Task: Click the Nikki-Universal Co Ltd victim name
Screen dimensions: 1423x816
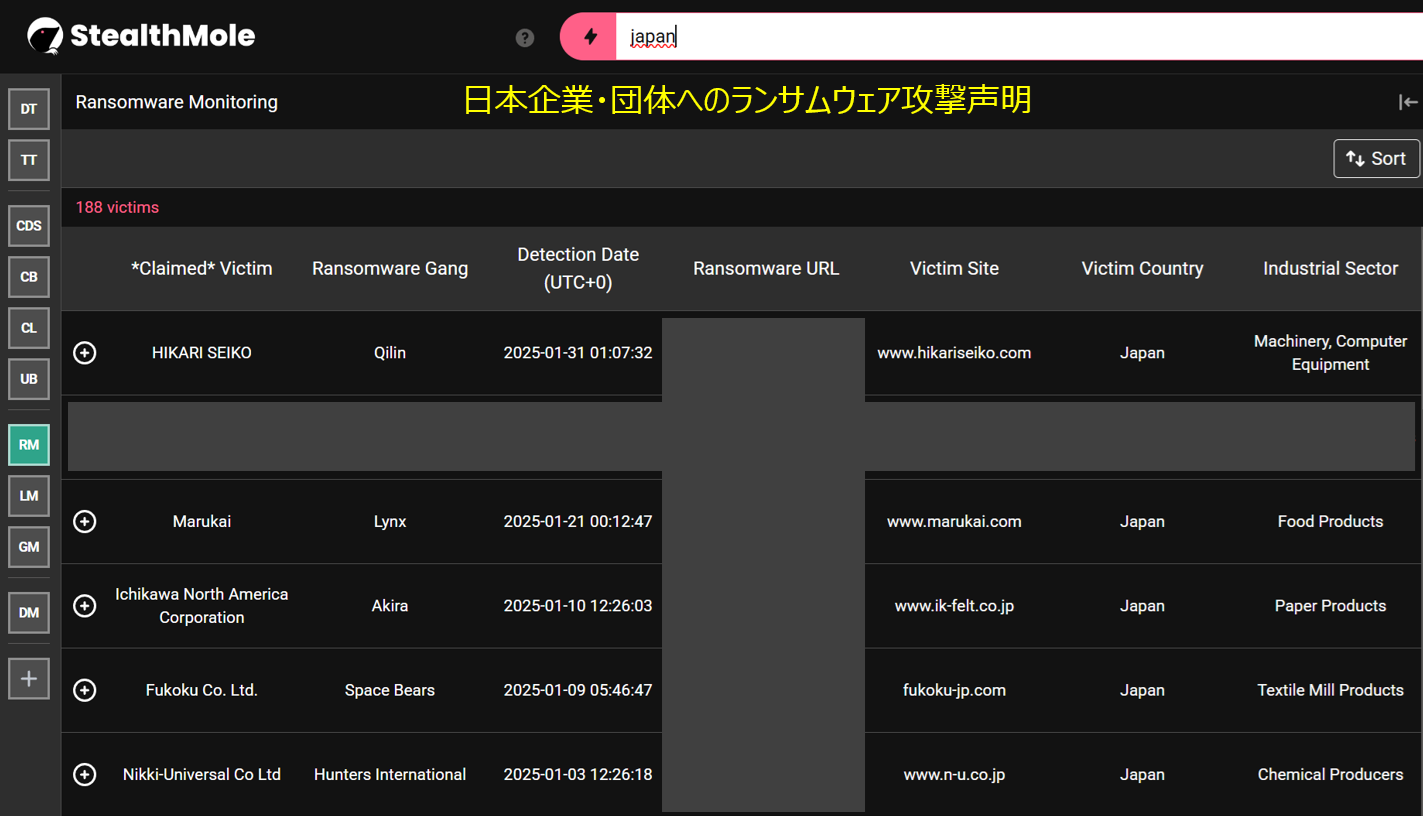Action: (202, 775)
